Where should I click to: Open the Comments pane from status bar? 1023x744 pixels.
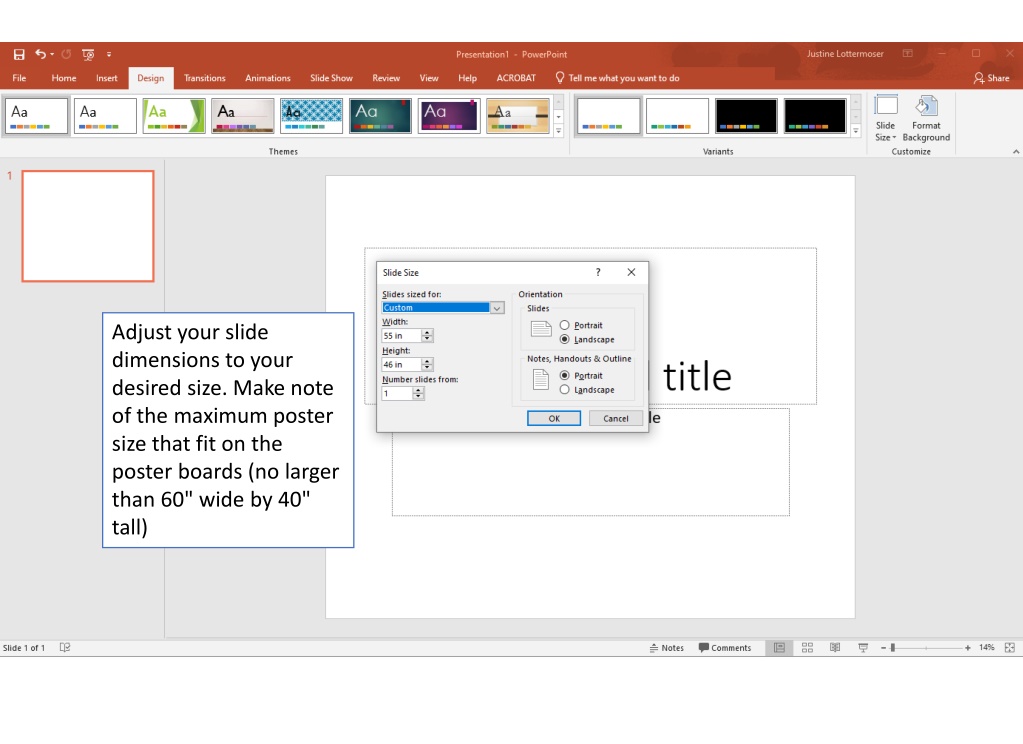725,647
